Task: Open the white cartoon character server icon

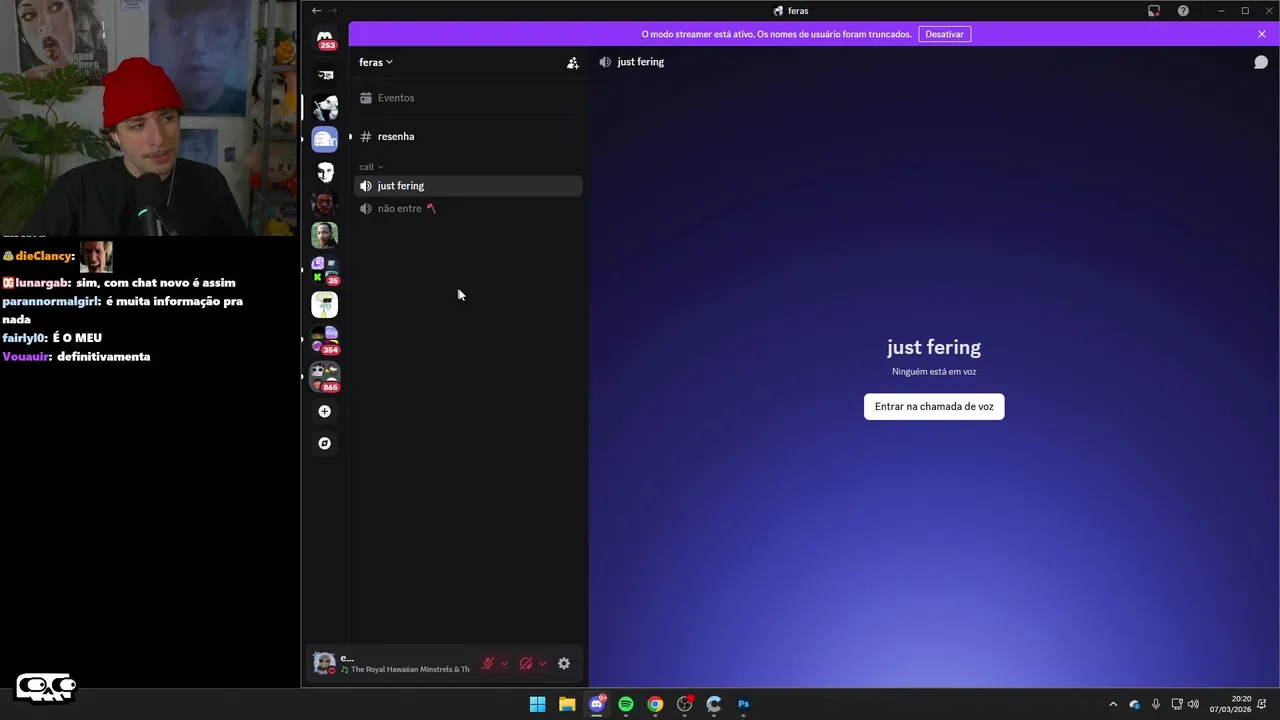Action: pos(325,304)
